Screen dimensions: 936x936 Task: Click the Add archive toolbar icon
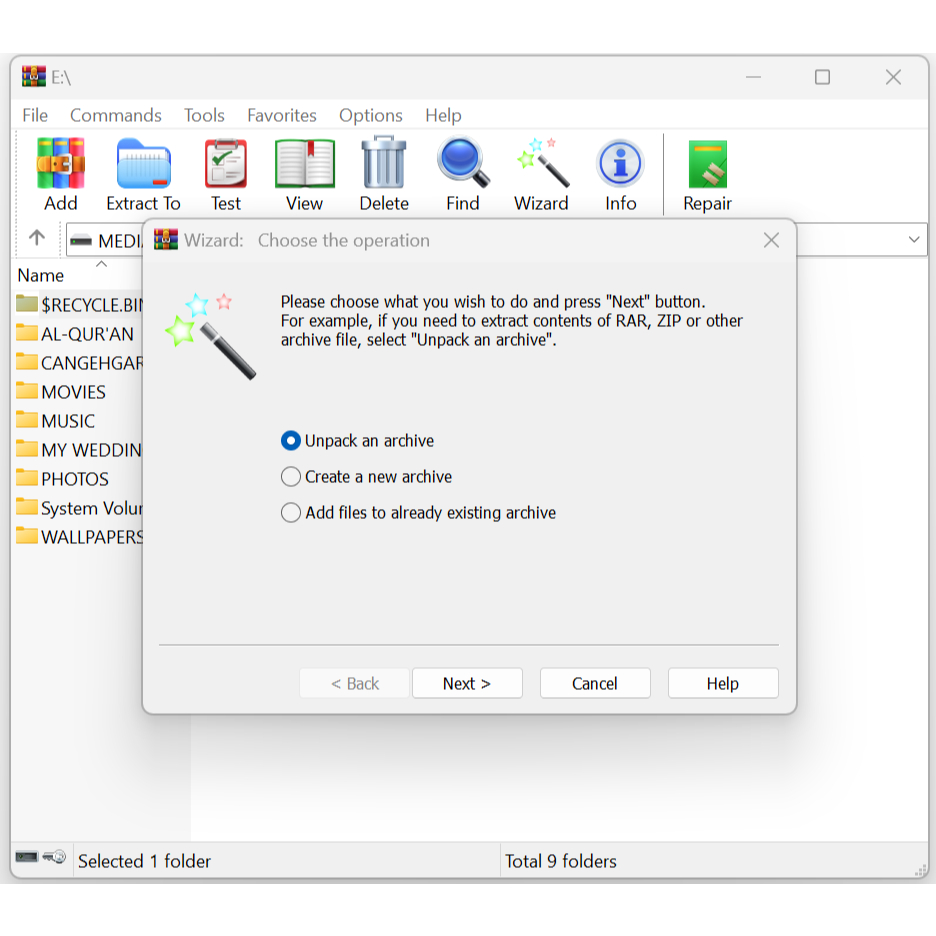click(x=60, y=164)
